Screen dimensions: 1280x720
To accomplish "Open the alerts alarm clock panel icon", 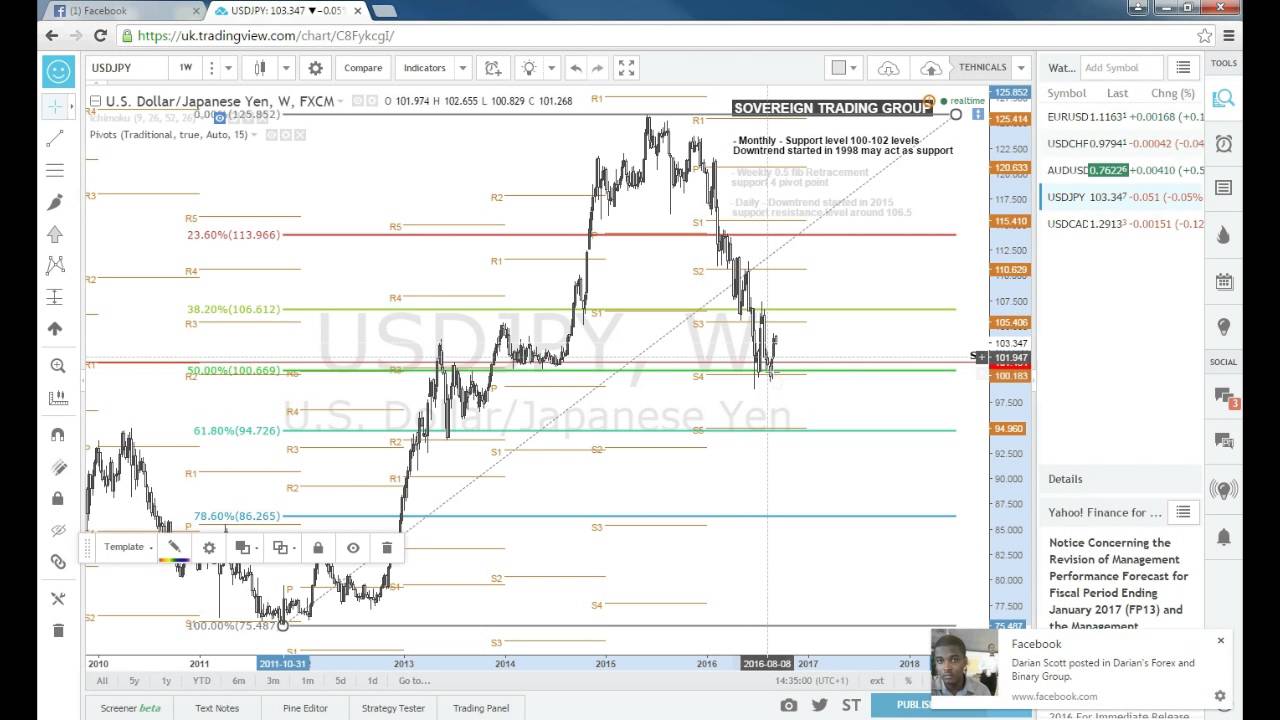I will click(x=1224, y=143).
